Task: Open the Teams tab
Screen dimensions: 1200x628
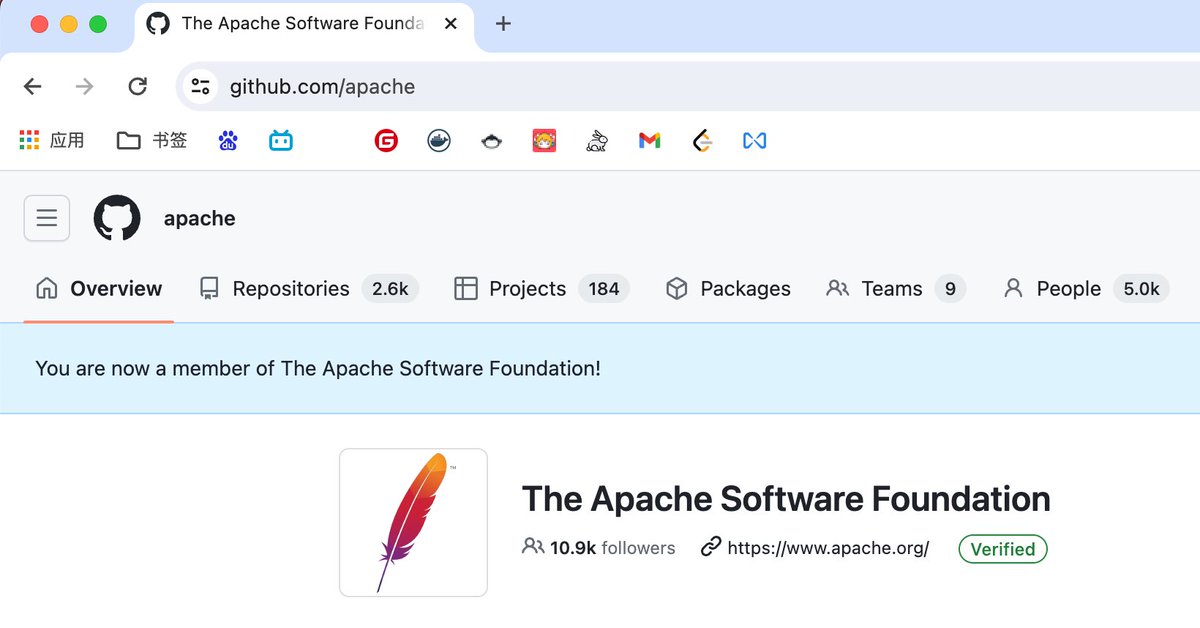Action: click(x=896, y=289)
